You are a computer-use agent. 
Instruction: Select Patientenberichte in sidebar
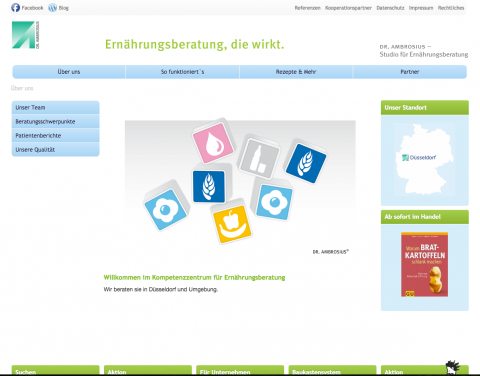tap(55, 136)
